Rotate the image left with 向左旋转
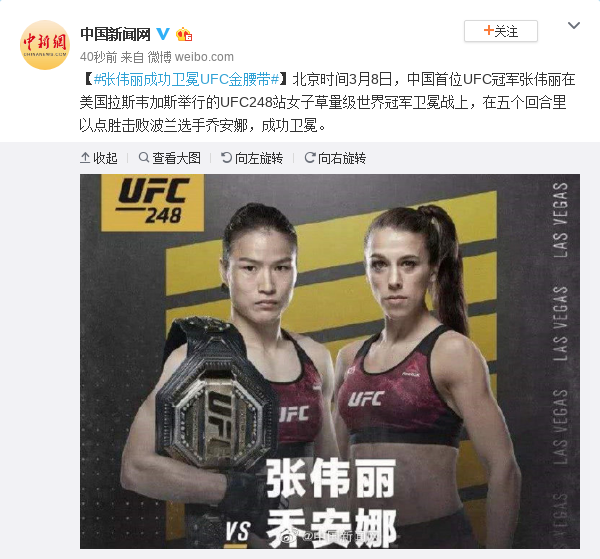The height and width of the screenshot is (559, 600). [252, 158]
